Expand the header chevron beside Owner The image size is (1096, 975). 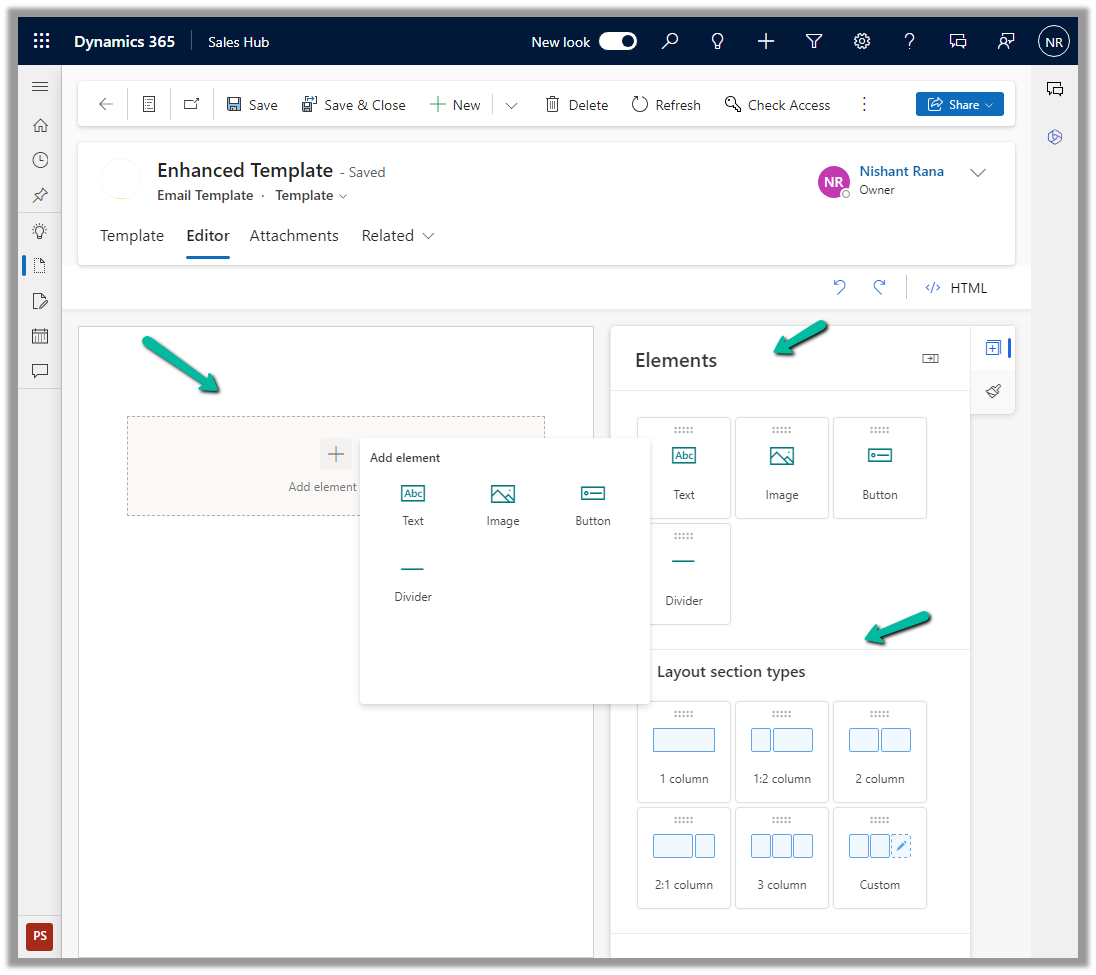[978, 173]
